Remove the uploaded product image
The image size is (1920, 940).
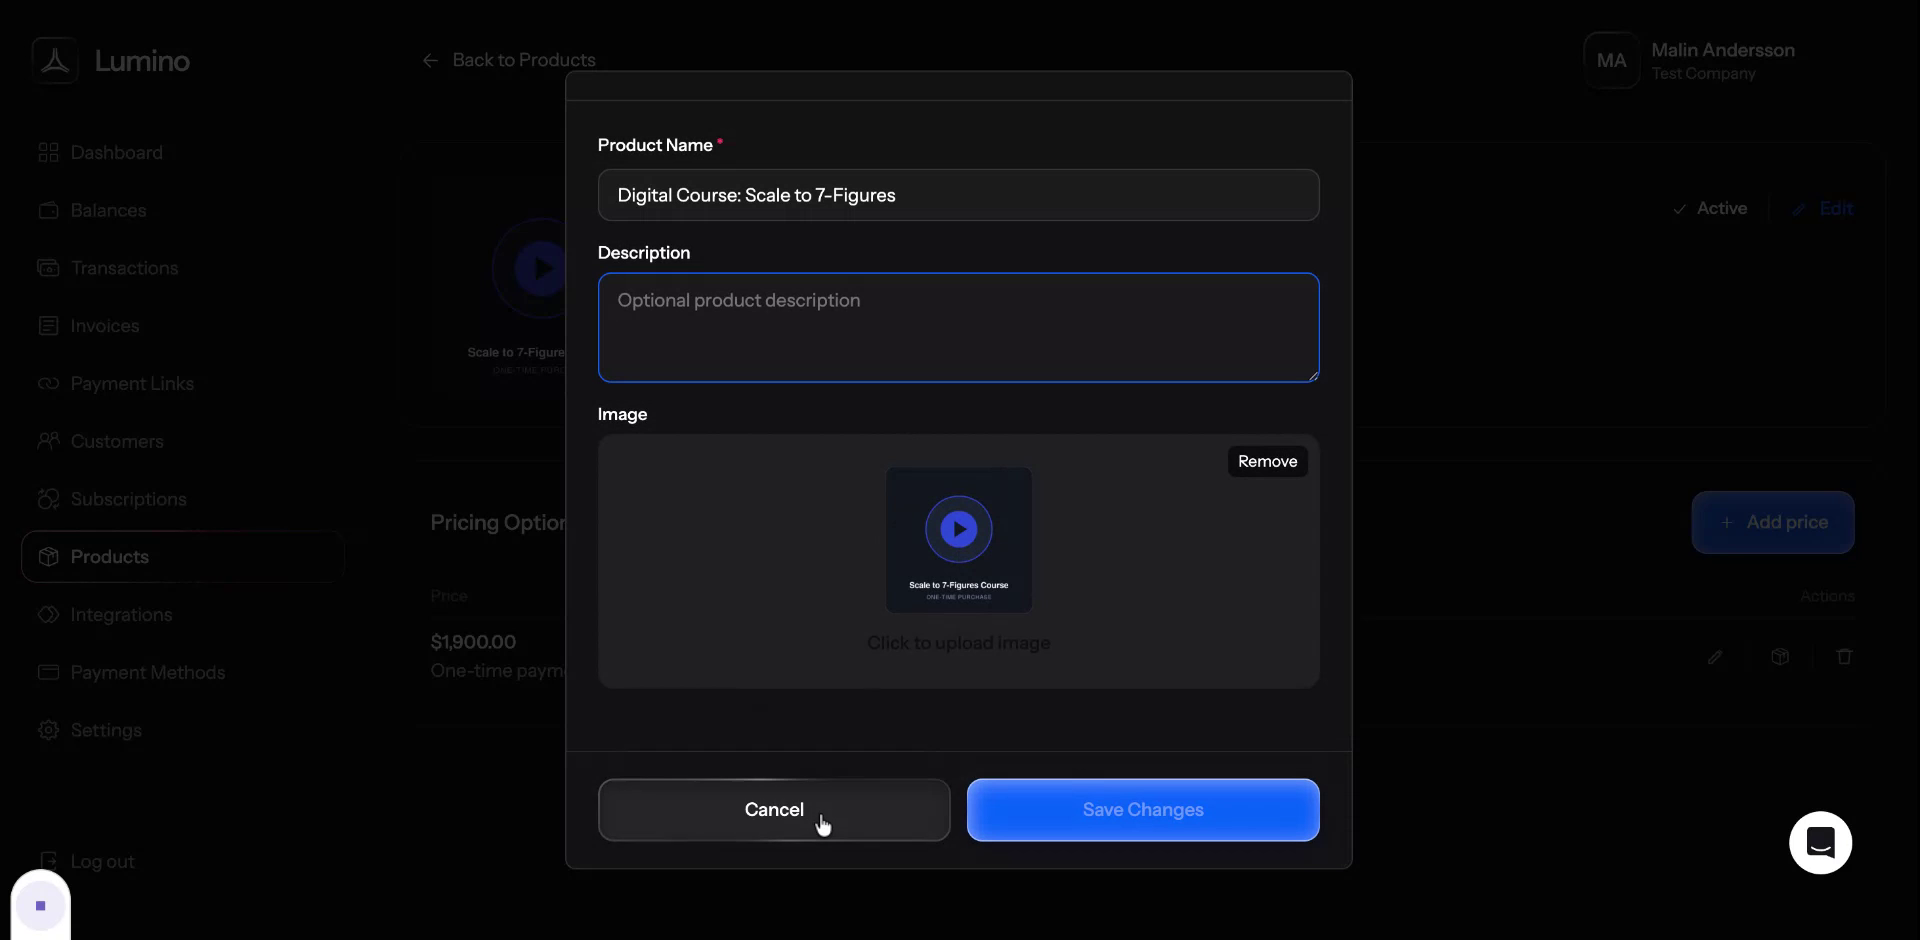(1267, 461)
